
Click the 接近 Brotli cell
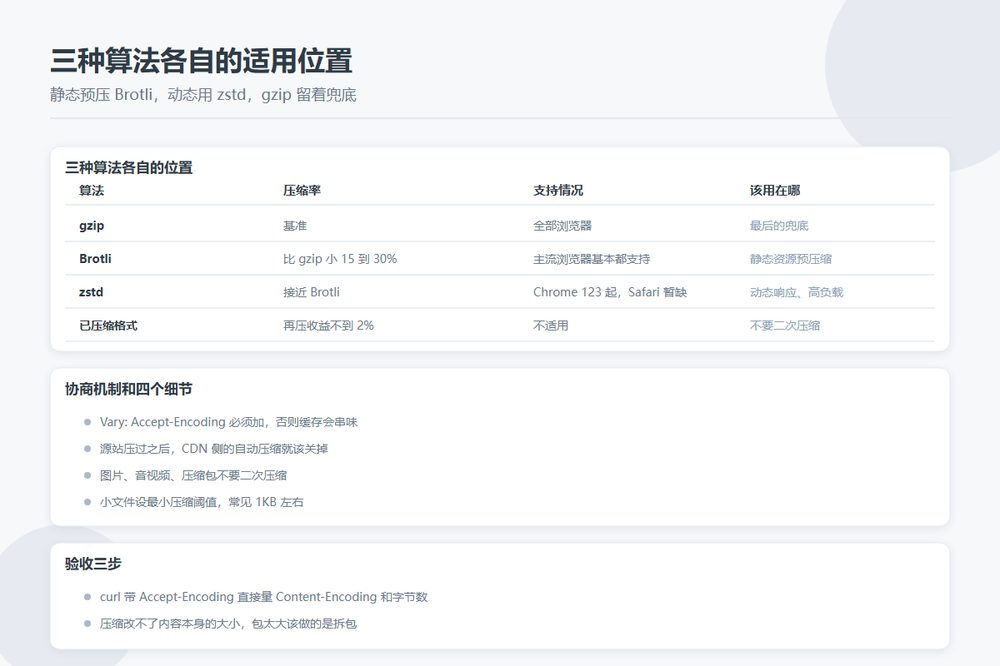[x=311, y=292]
